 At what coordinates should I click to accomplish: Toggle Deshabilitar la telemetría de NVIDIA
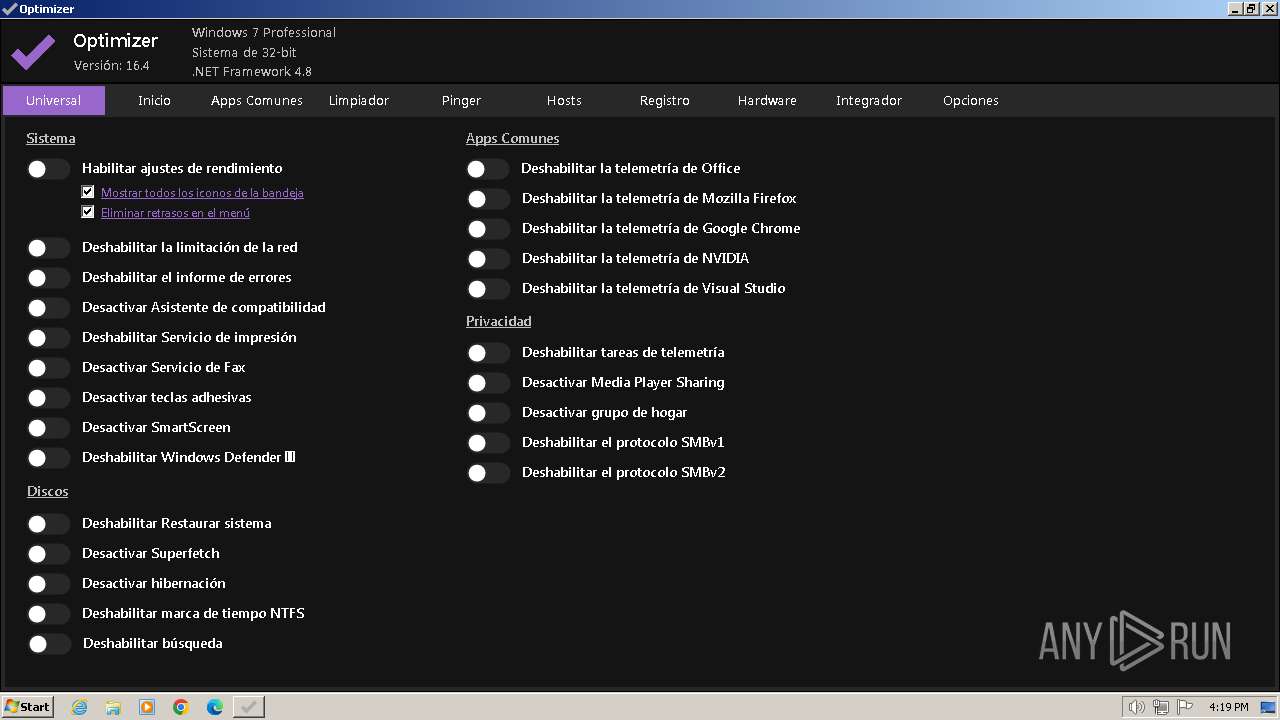coord(488,259)
